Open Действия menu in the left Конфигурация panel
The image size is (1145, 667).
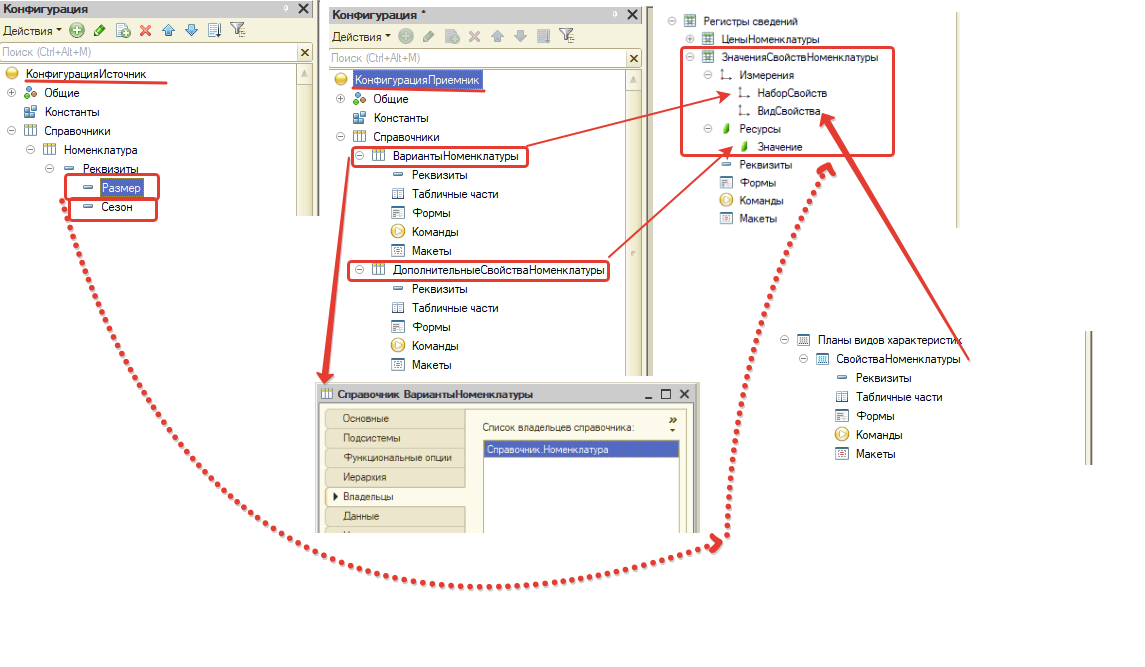[32, 31]
